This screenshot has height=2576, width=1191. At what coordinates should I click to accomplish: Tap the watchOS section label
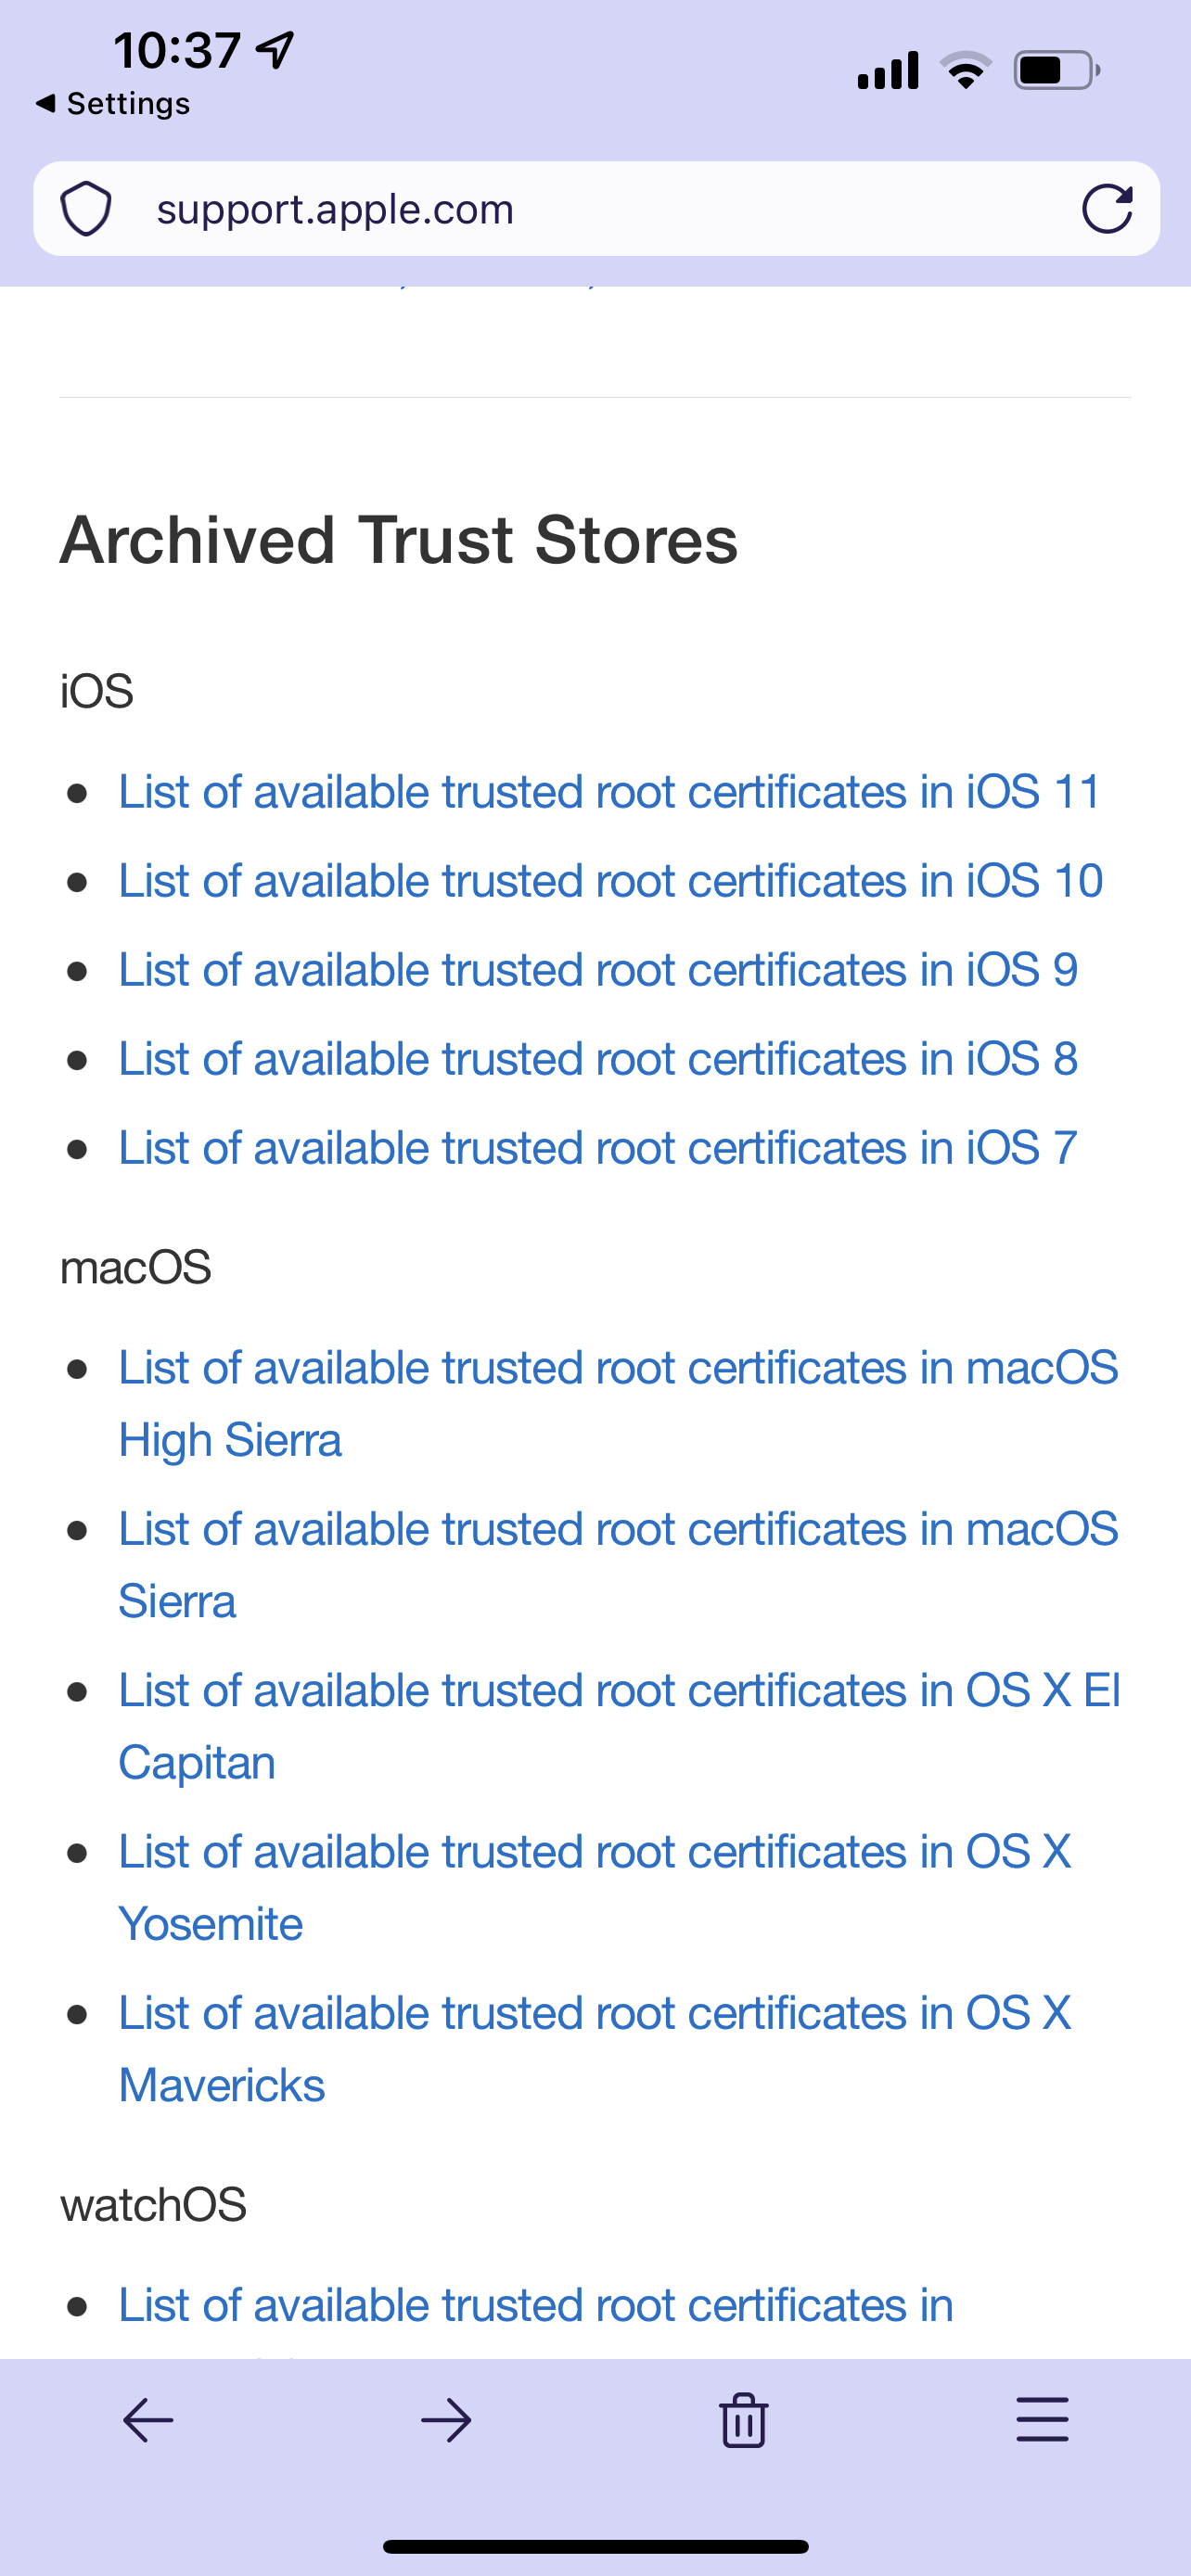(x=153, y=2205)
